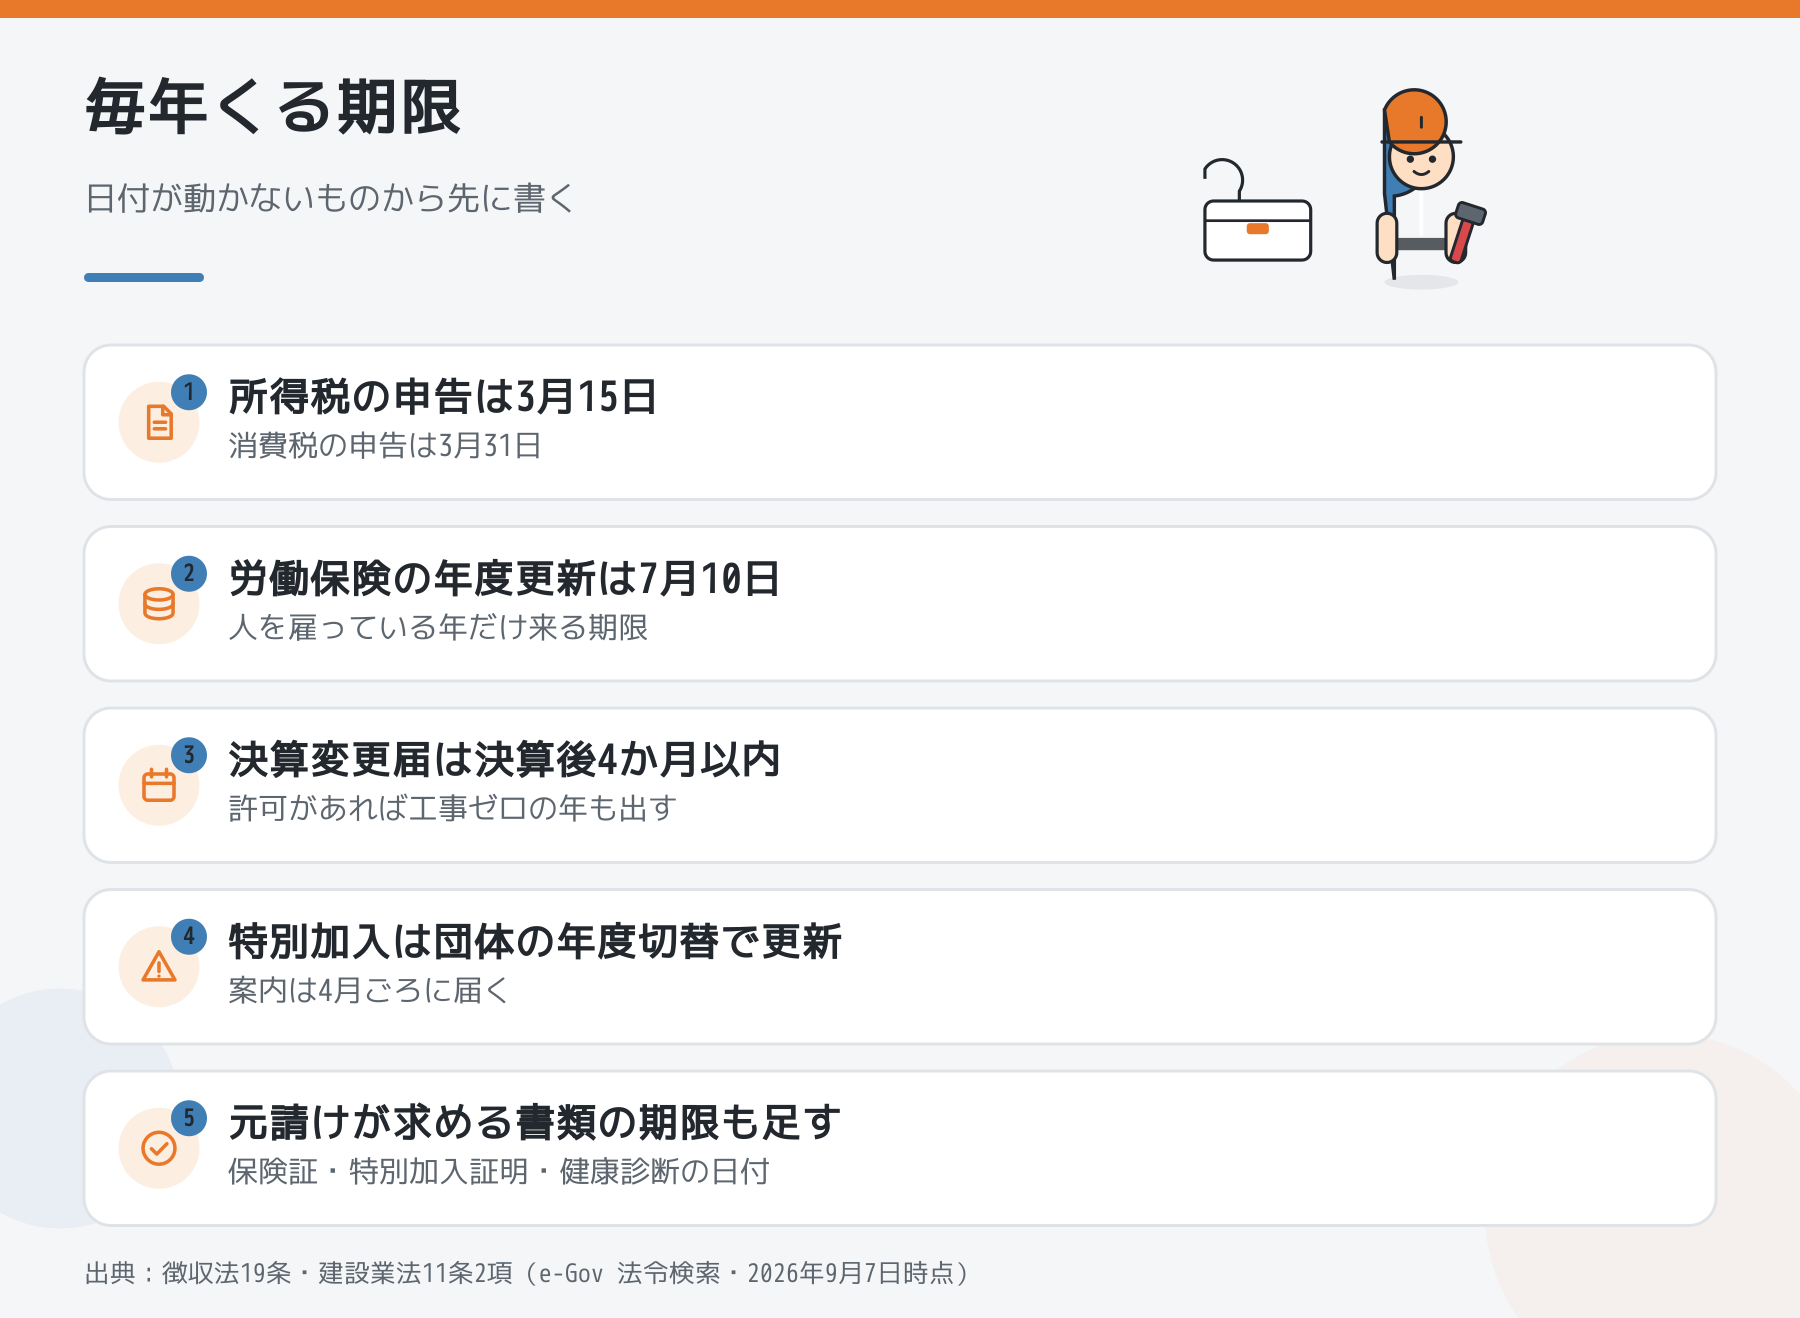Viewport: 1800px width, 1318px height.
Task: Click the coin stack icon beside 労働保険の年度更新
Action: 159,604
